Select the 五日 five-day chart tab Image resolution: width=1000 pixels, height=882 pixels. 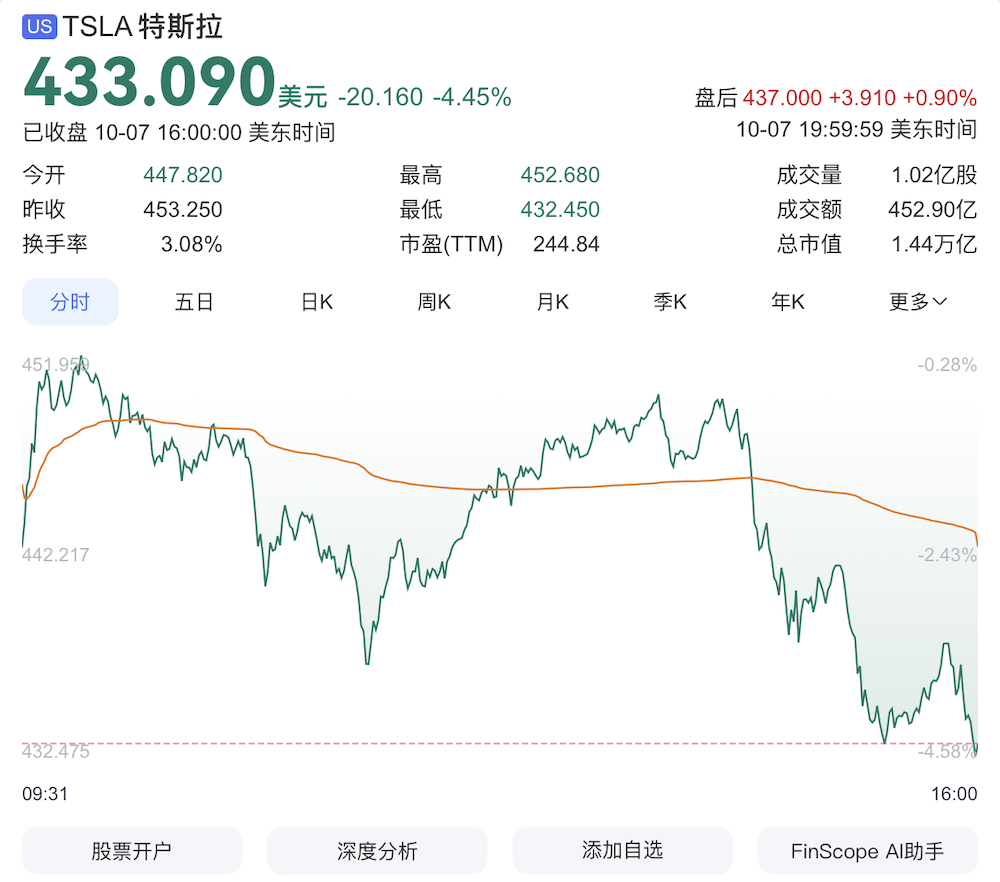(x=193, y=302)
